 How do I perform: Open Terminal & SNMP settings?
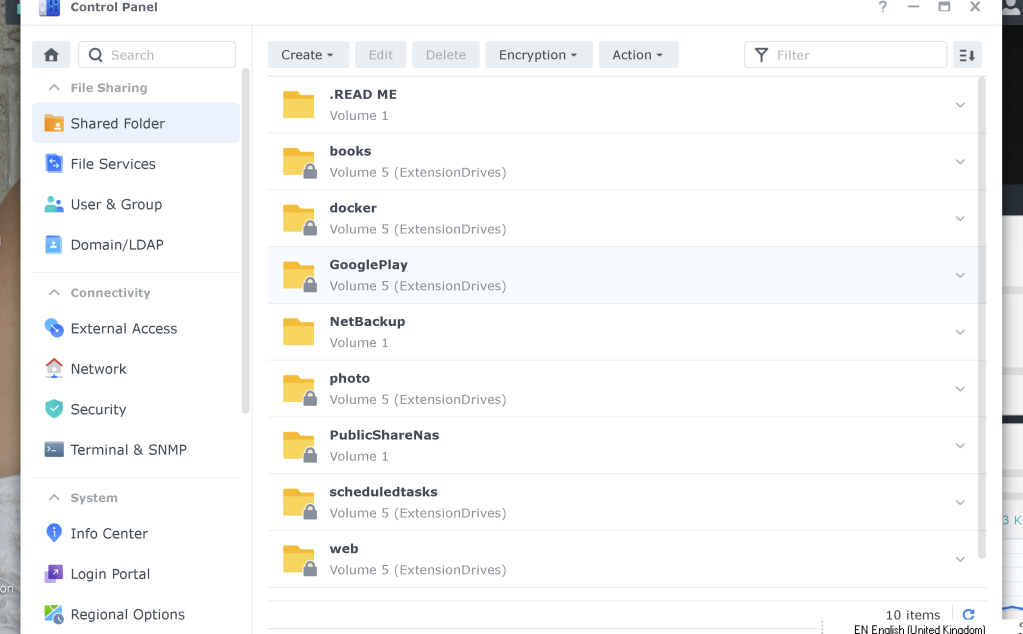point(136,449)
